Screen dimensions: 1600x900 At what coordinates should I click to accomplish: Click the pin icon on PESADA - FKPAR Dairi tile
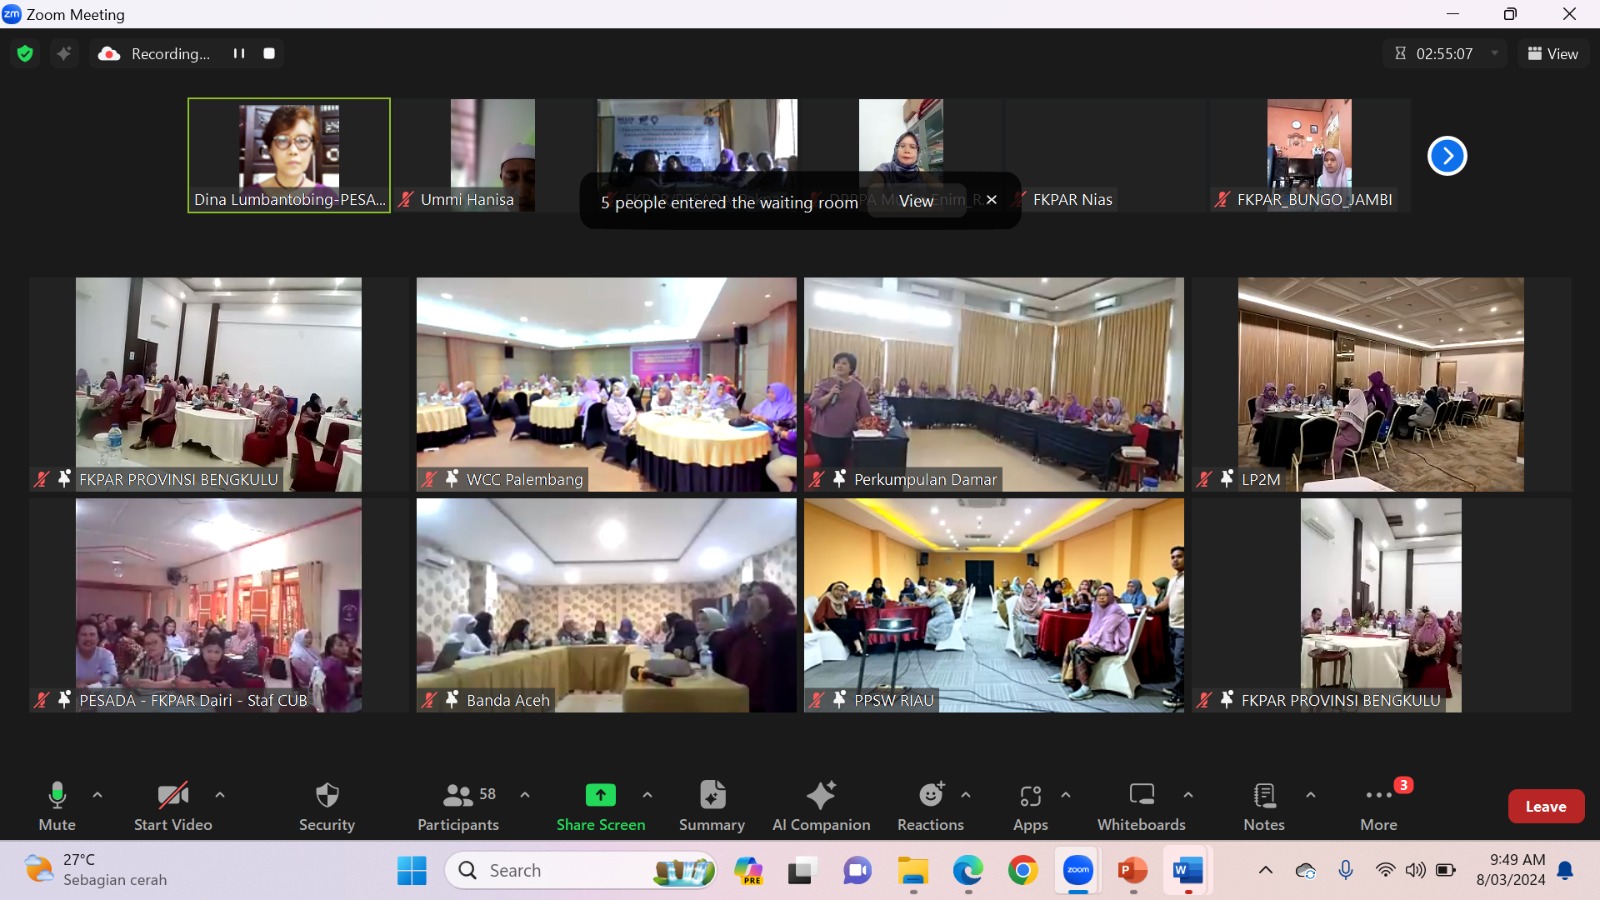pos(65,700)
